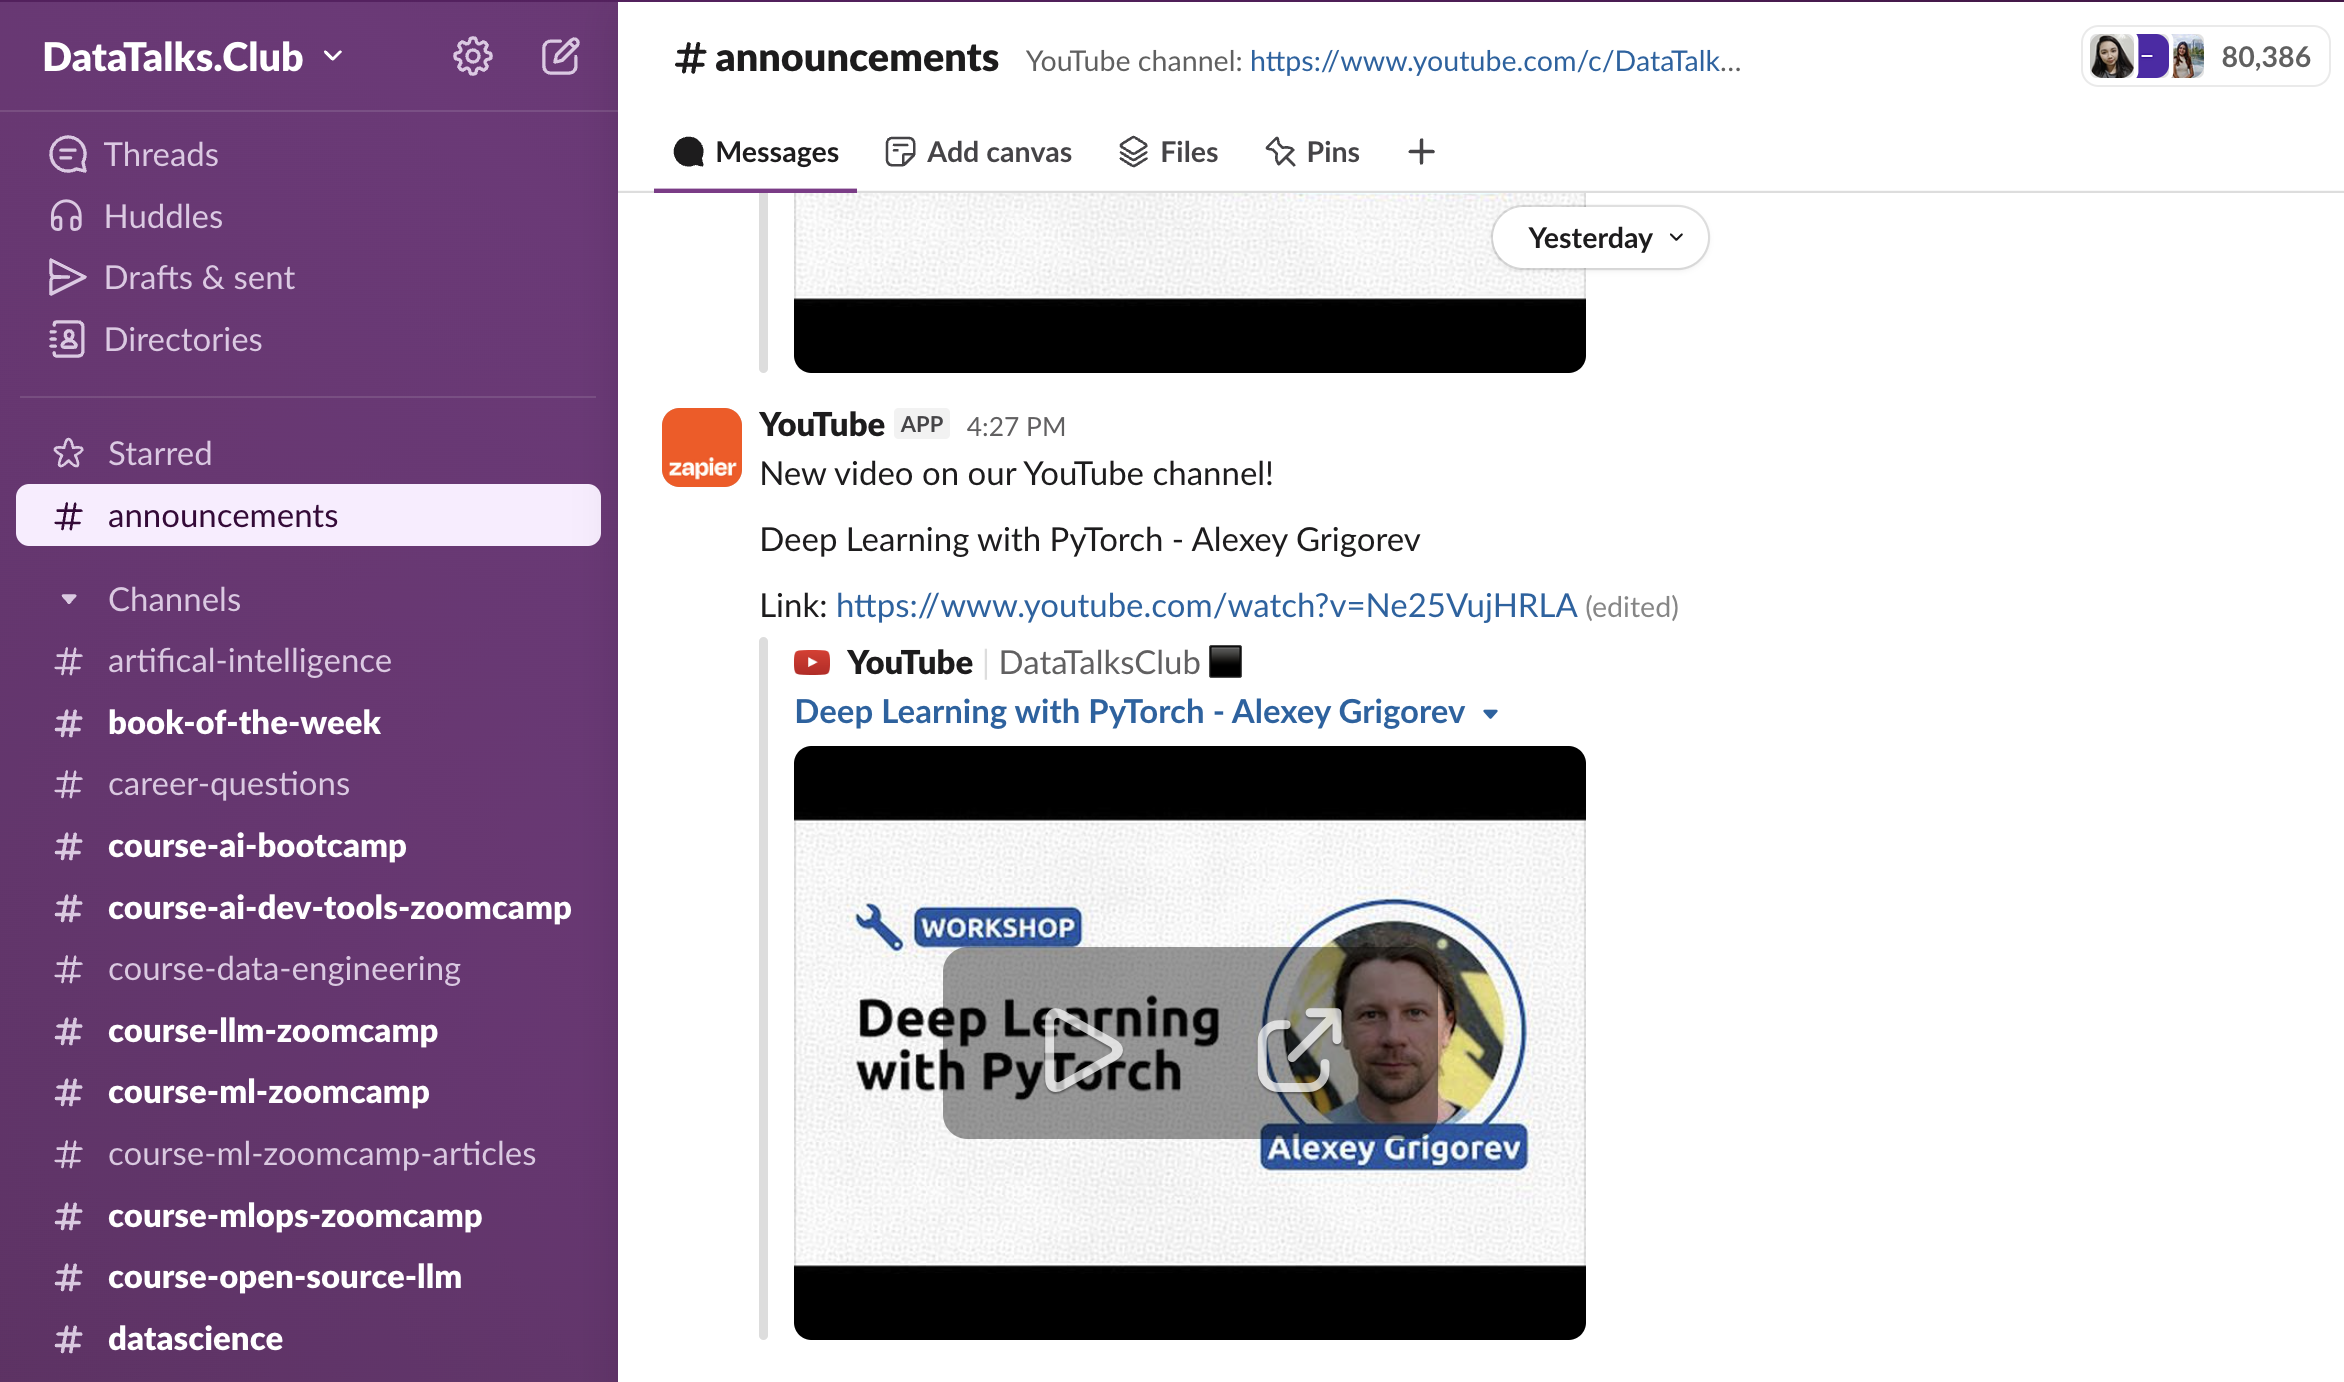Open the Threads view
2344x1382 pixels.
[161, 153]
